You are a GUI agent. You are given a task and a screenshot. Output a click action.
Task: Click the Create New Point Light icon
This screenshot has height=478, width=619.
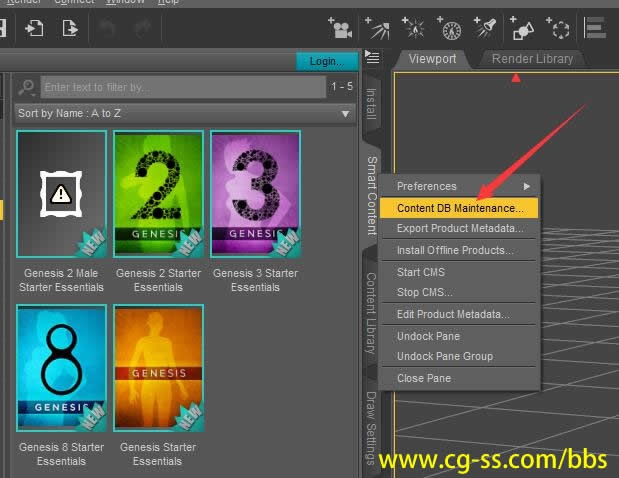tap(414, 29)
